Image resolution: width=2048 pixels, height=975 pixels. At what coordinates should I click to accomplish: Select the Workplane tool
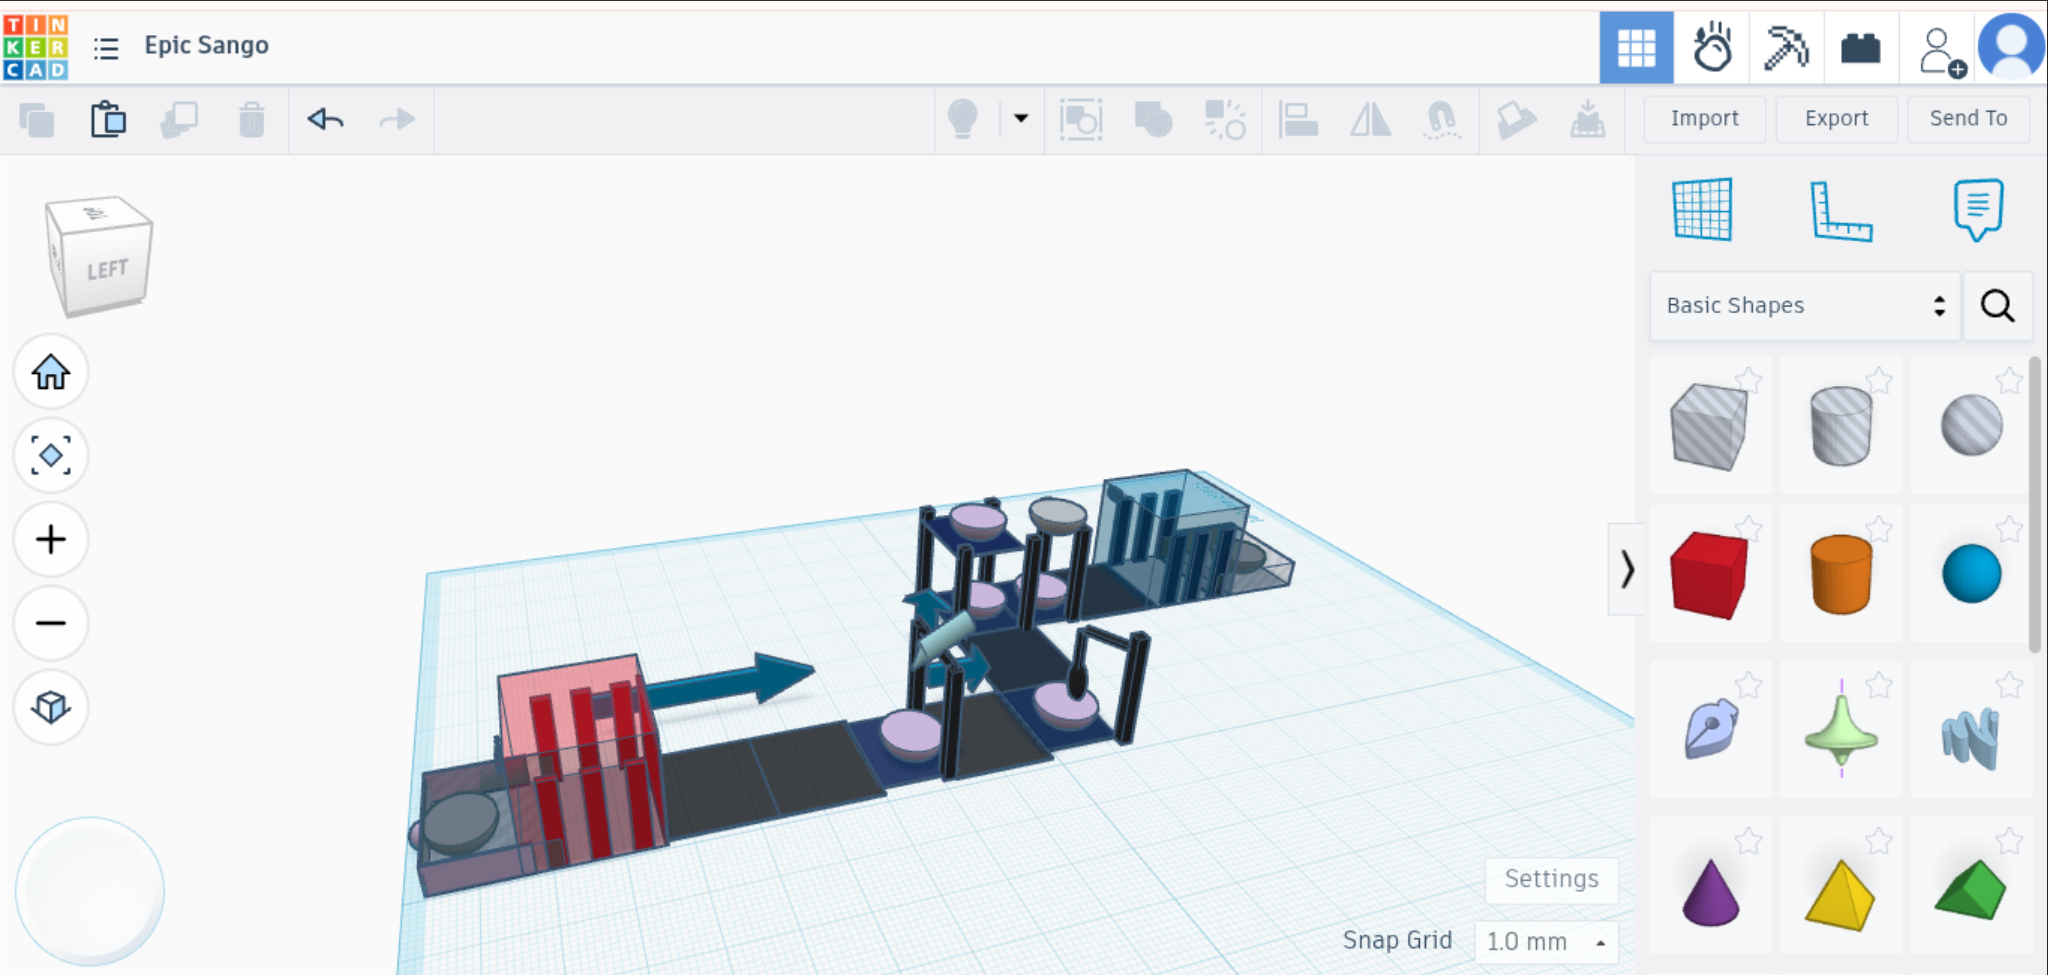point(1703,210)
